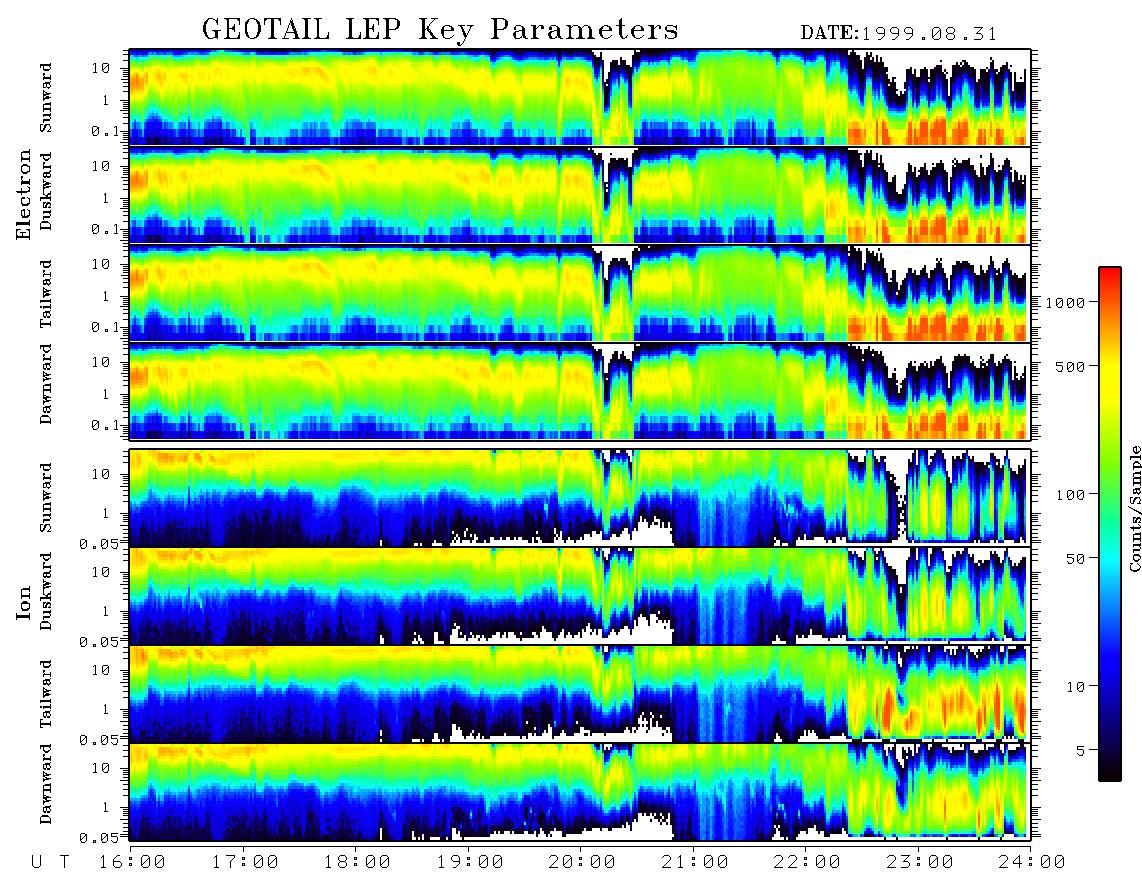Click the 20:00 time tick label
Viewport: 1142px width, 880px height.
582,862
